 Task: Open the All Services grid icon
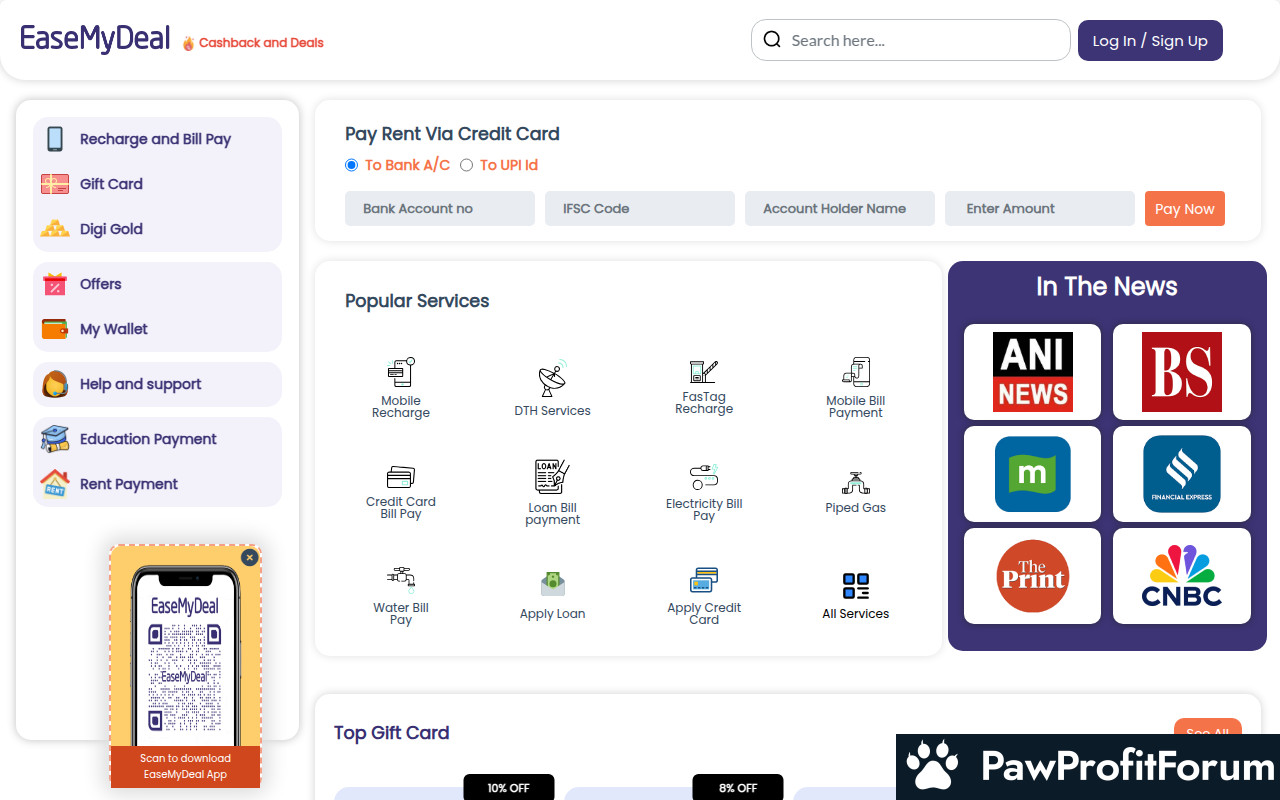click(855, 586)
